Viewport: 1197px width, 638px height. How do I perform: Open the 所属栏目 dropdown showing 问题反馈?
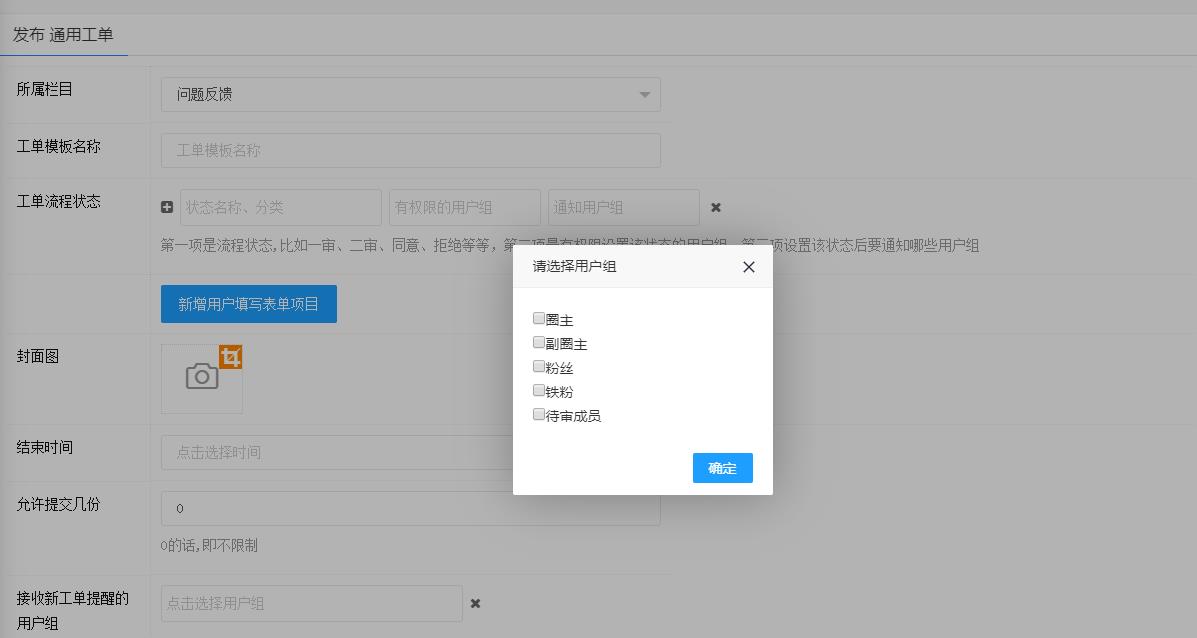[410, 95]
